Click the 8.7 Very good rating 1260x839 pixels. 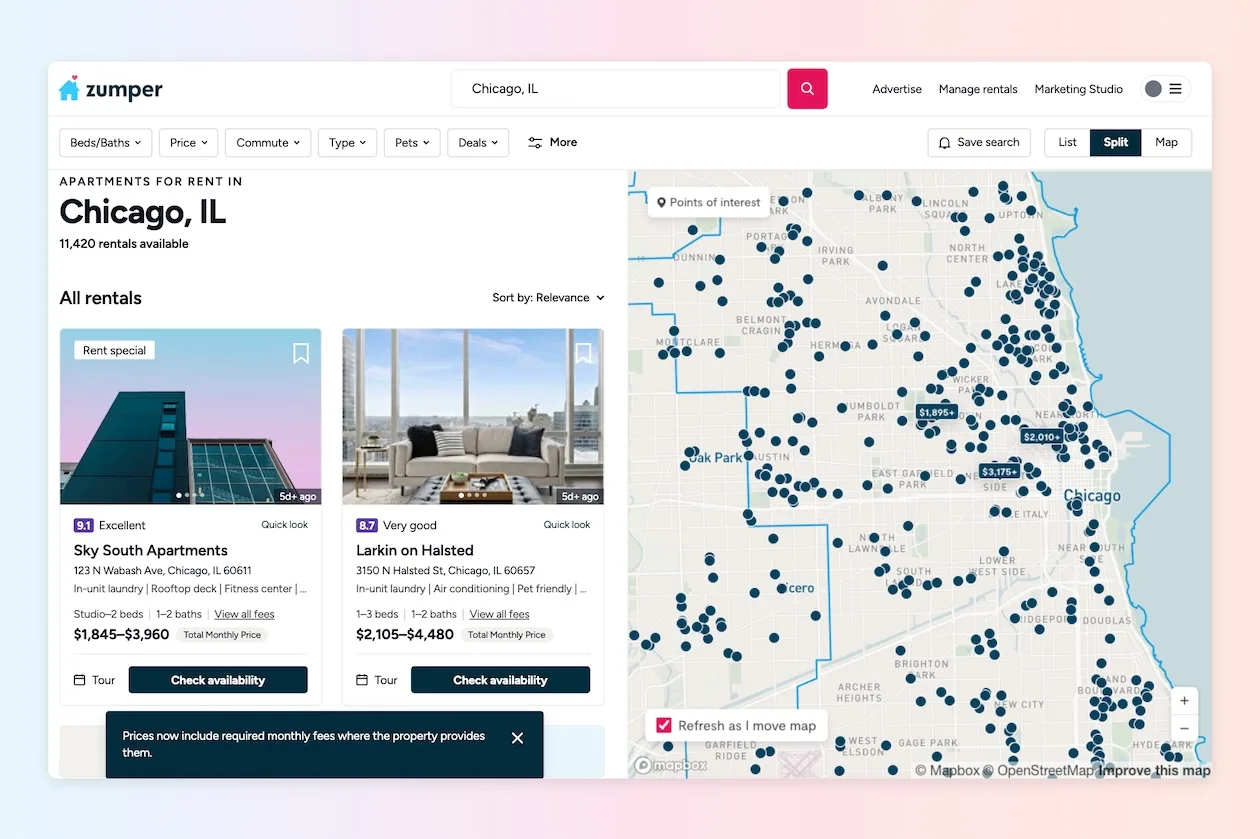tap(396, 525)
